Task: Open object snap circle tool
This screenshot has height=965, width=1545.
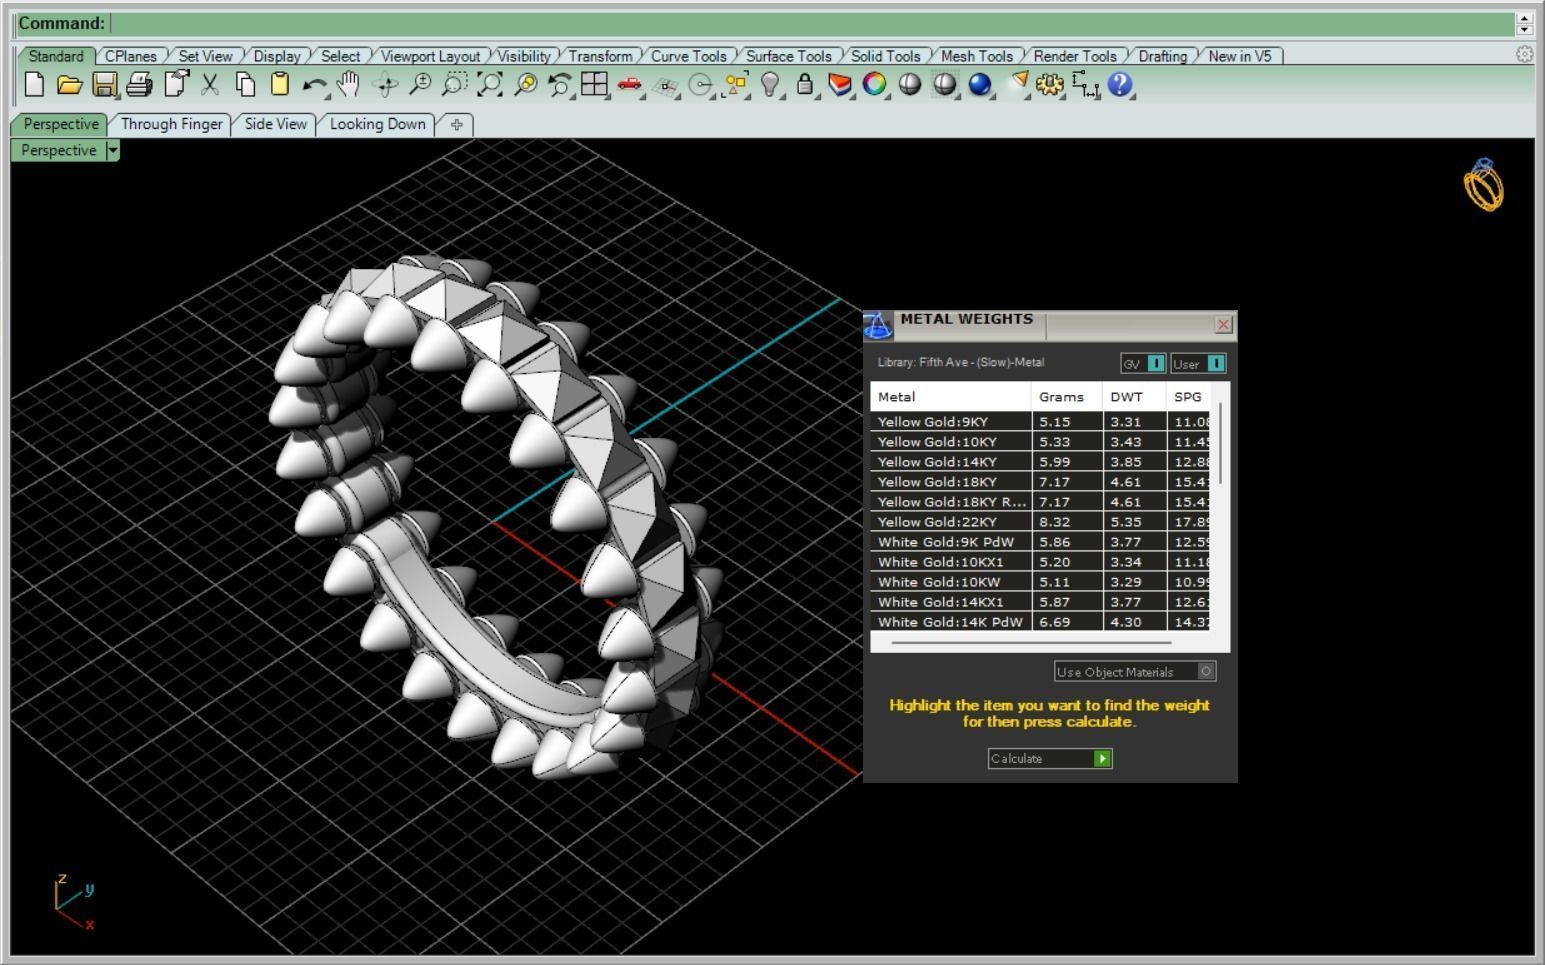Action: [700, 85]
